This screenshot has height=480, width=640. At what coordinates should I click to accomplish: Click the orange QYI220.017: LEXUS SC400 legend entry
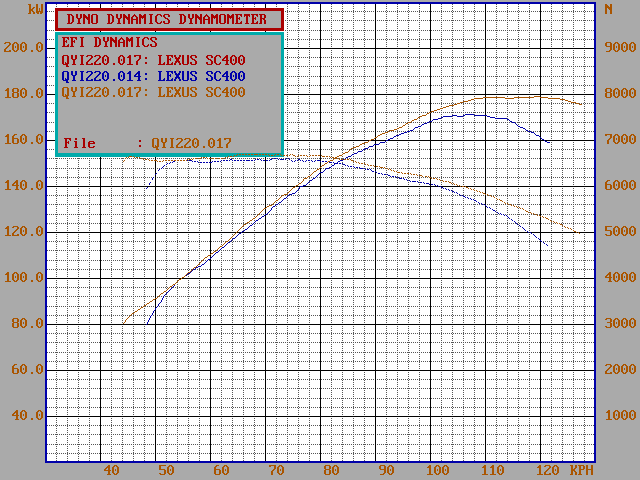[x=153, y=92]
